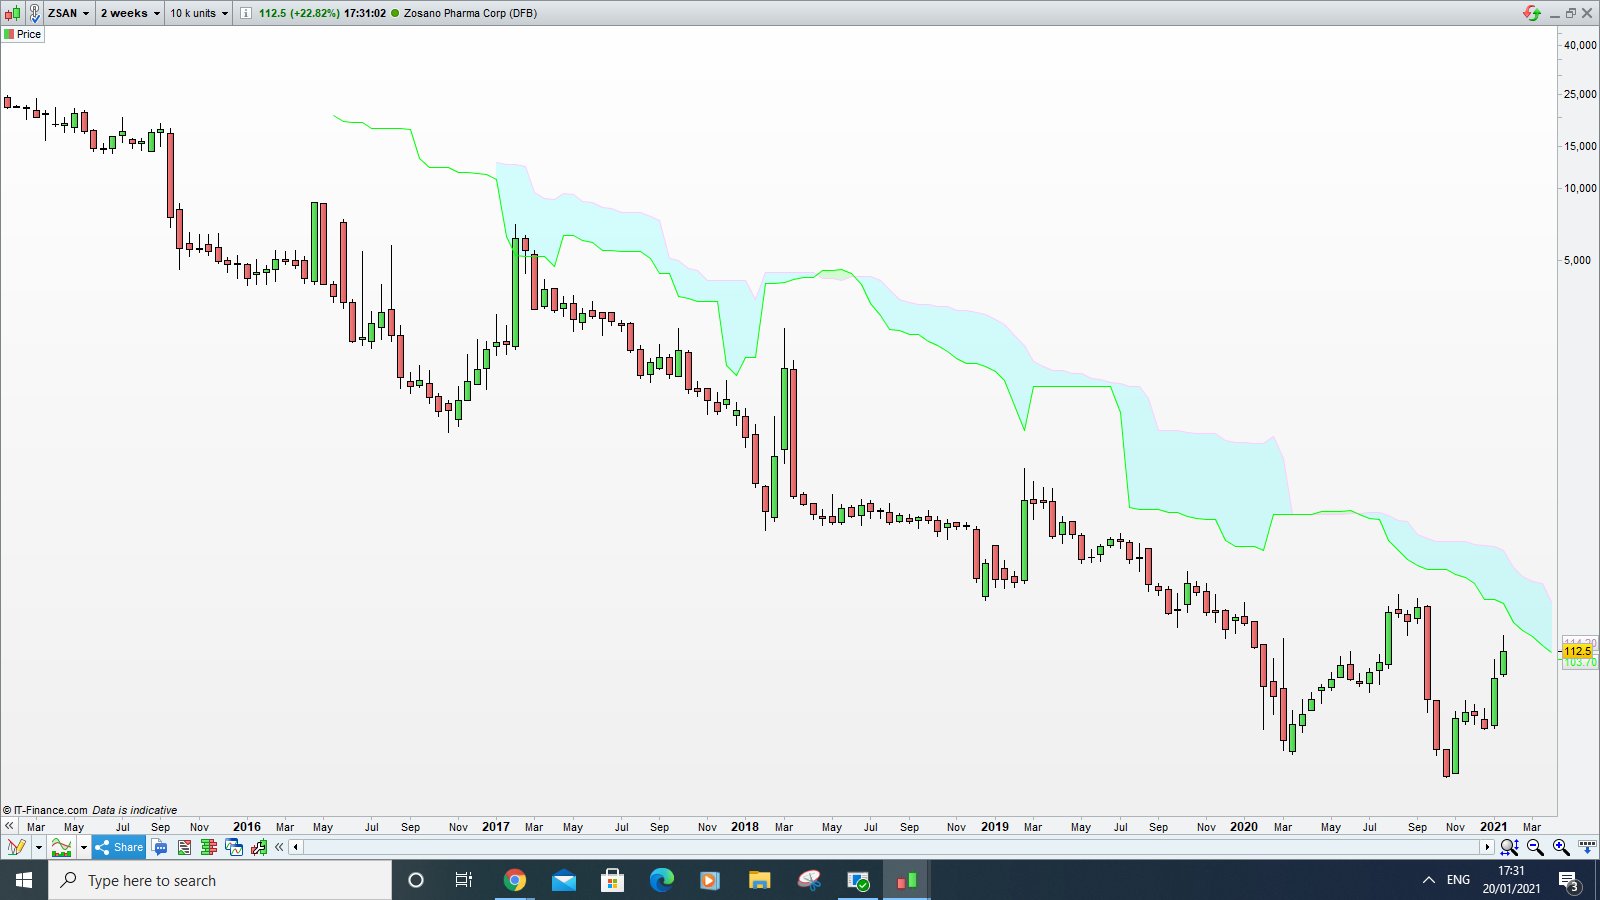Viewport: 1600px width, 900px height.
Task: Click the order book green-red bars icon
Action: [208, 847]
